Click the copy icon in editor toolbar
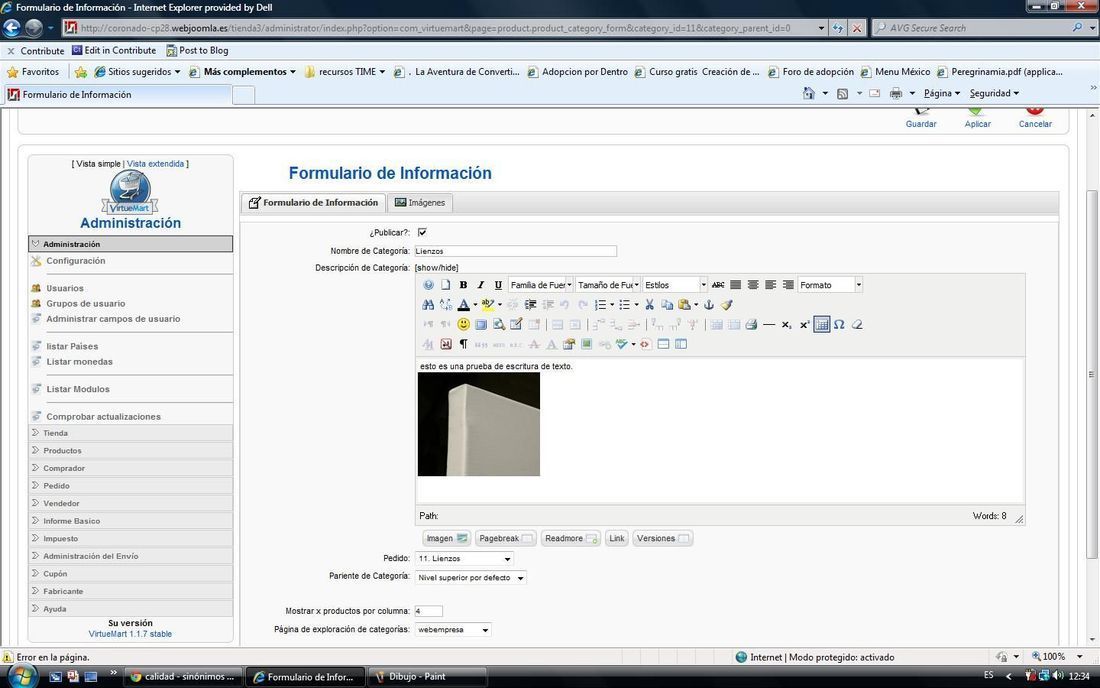The width and height of the screenshot is (1100, 688). 666,304
